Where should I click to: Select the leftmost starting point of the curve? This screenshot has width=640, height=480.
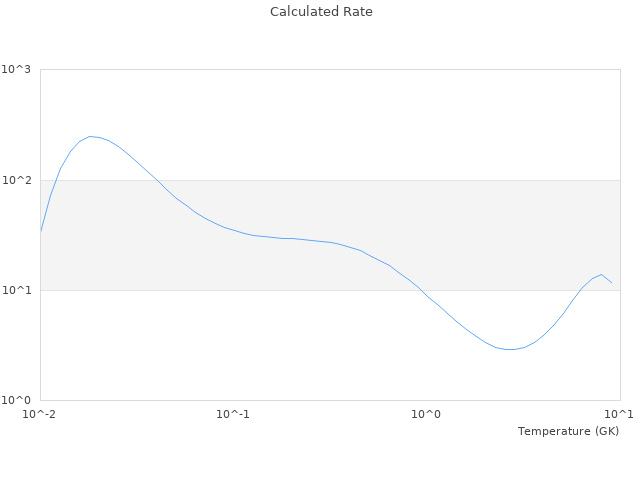coord(41,231)
